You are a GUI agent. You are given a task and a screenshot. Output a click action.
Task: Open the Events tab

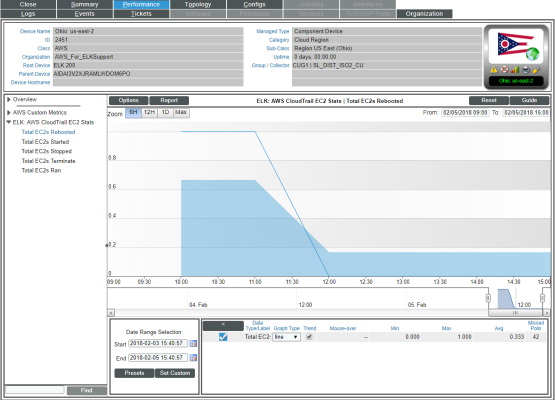85,13
